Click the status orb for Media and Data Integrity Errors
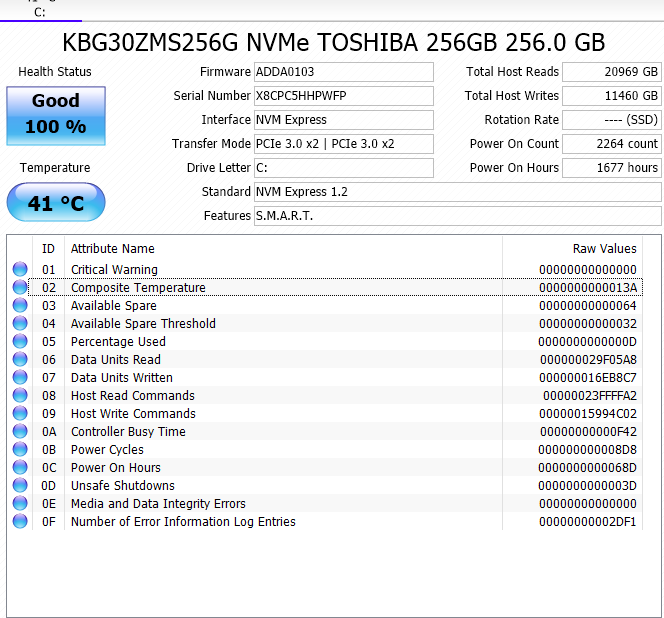Viewport: 664px width, 618px height. point(20,503)
